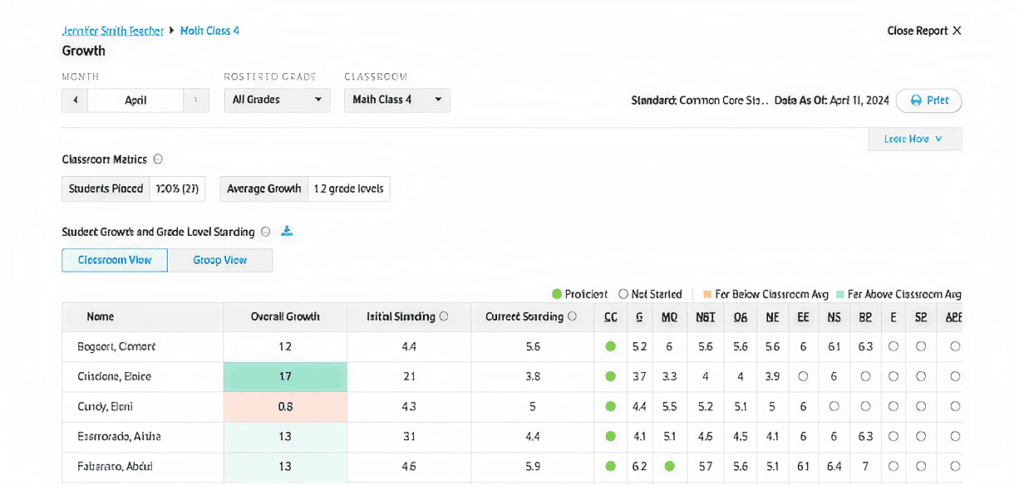1024x485 pixels.
Task: Click info icon next to Grade Level Standing
Action: 265,231
